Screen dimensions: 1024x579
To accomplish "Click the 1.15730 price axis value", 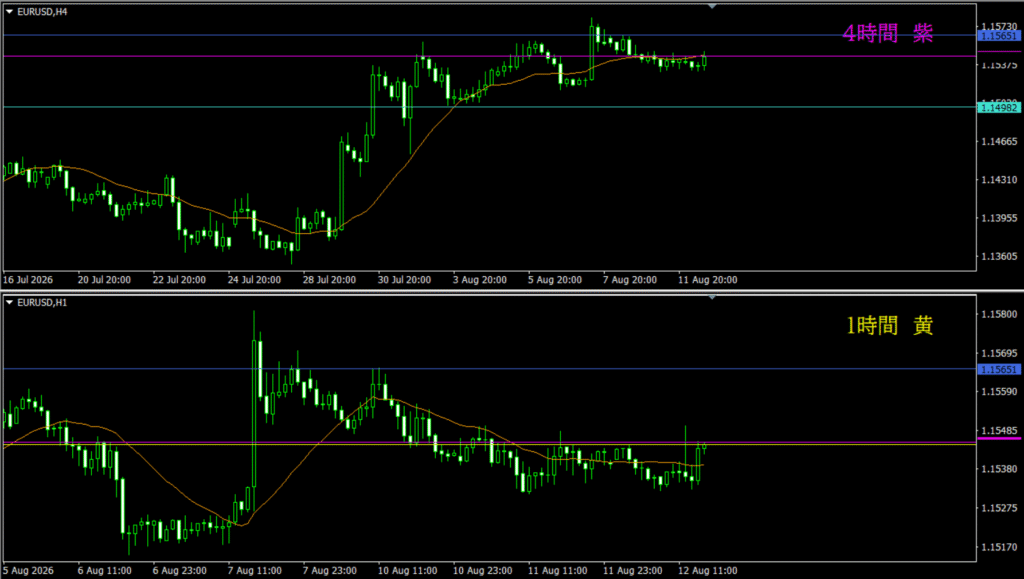I will pos(999,26).
